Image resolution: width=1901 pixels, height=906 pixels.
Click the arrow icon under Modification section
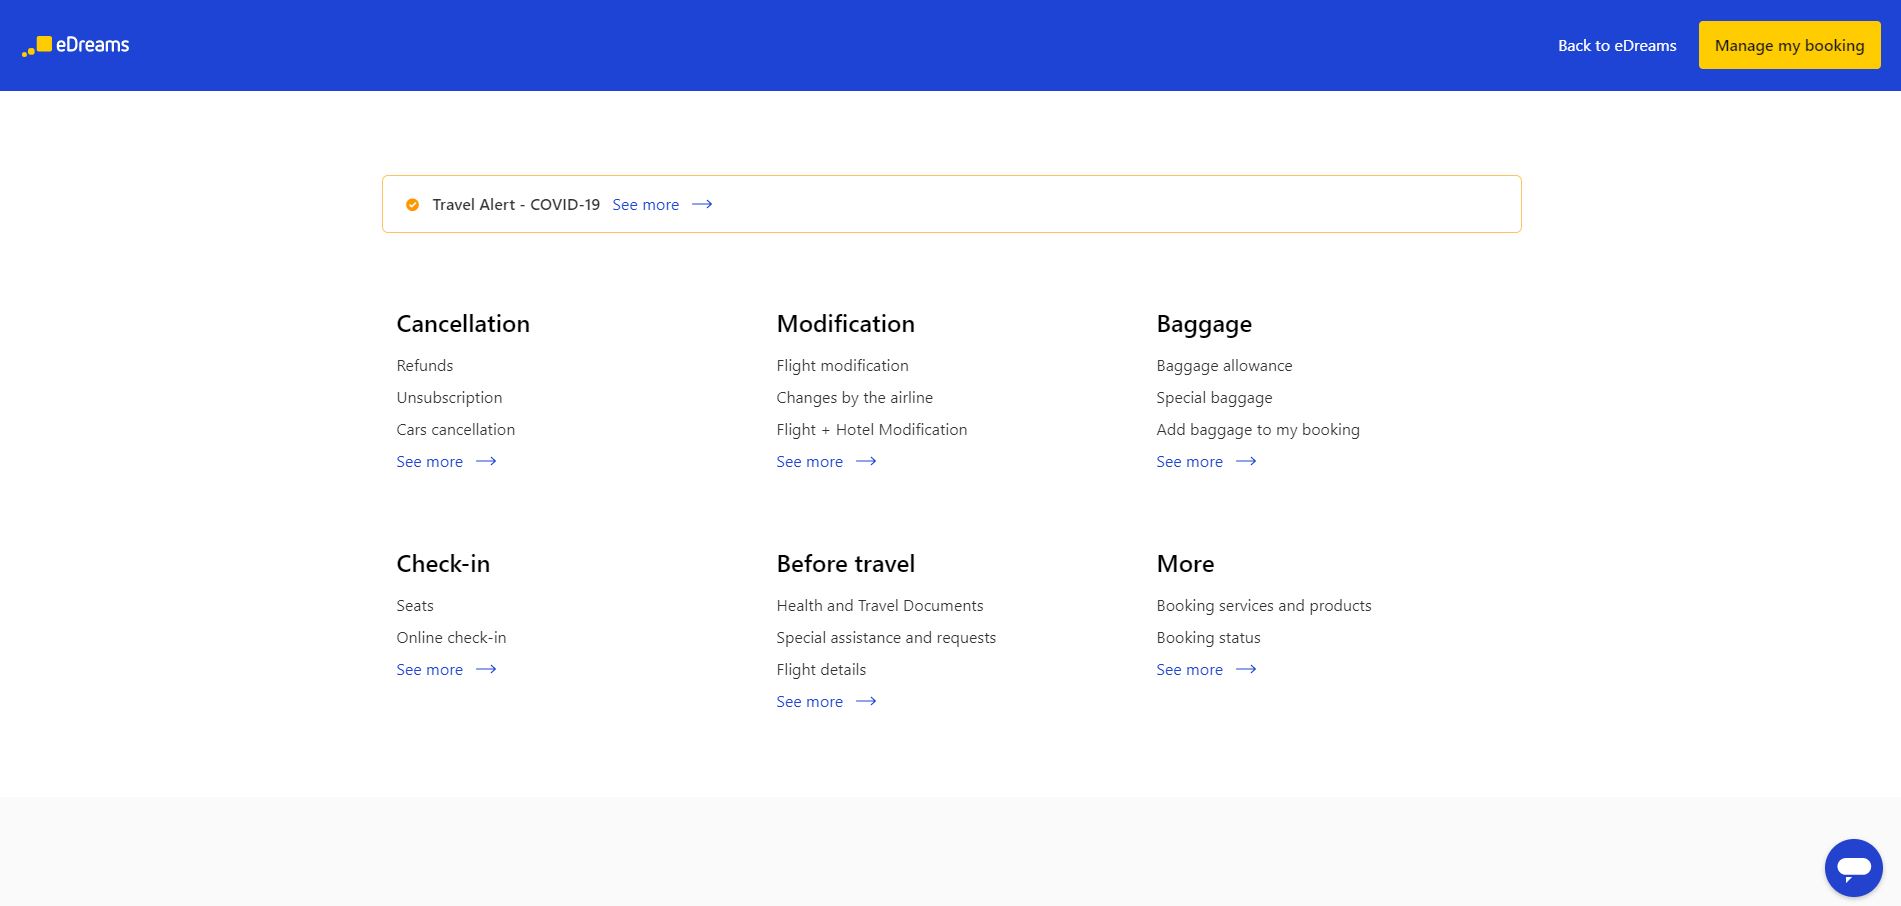tap(866, 462)
